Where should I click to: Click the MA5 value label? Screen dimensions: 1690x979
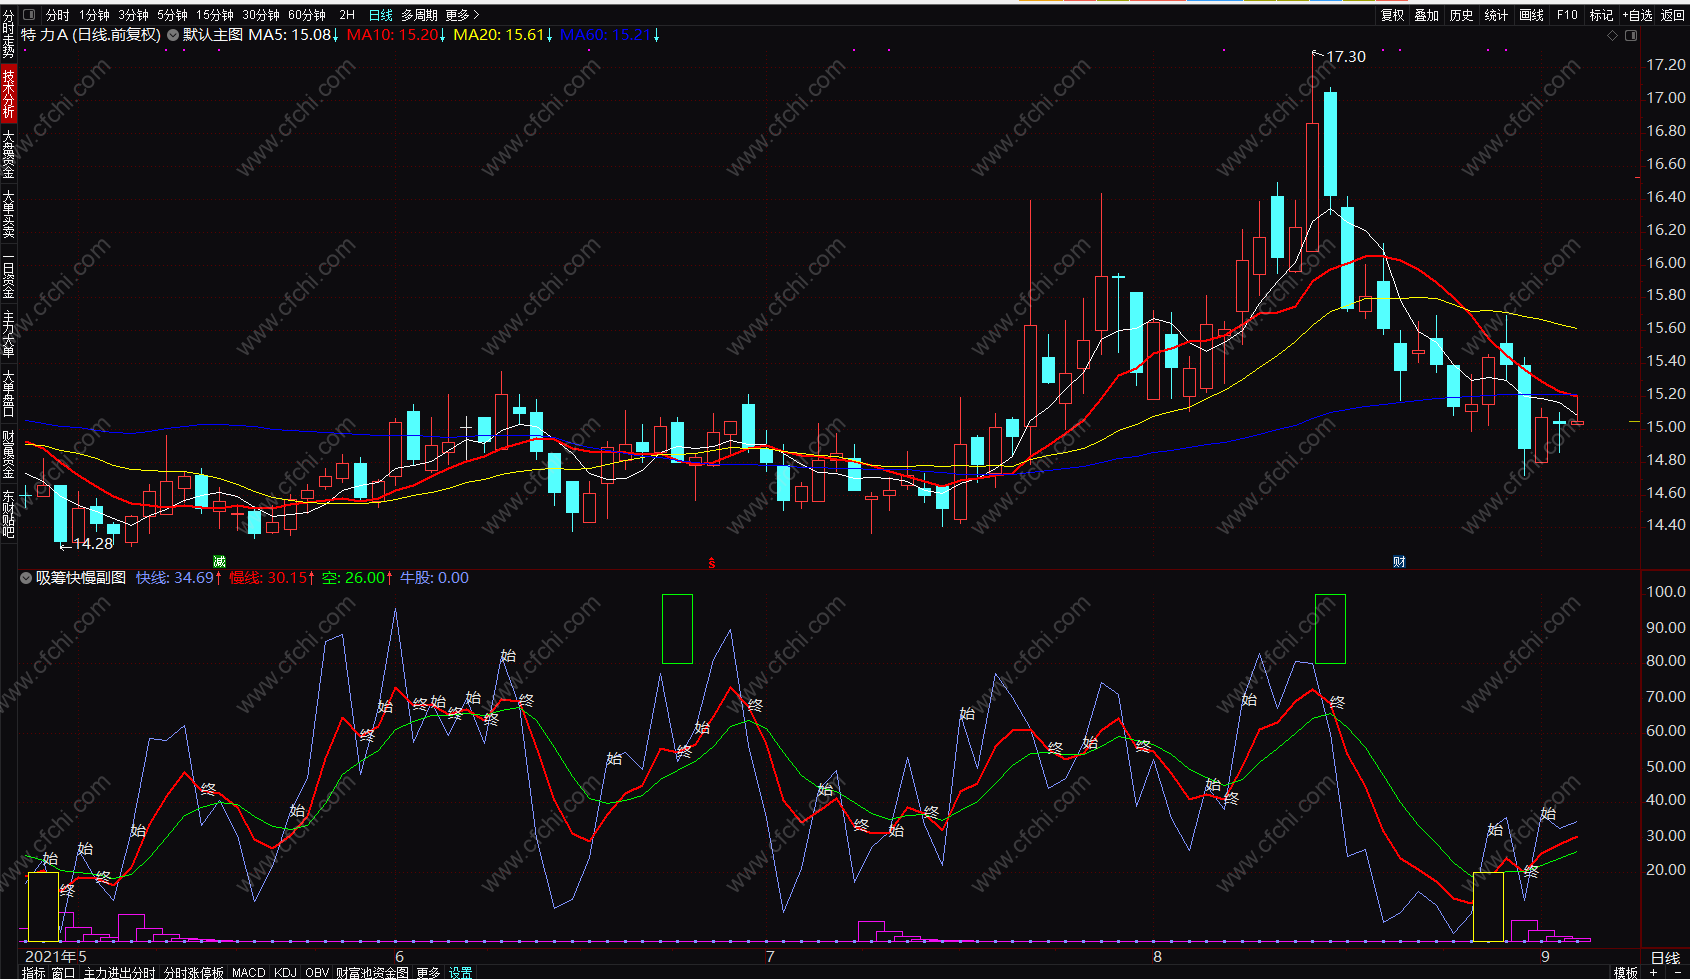click(x=293, y=35)
